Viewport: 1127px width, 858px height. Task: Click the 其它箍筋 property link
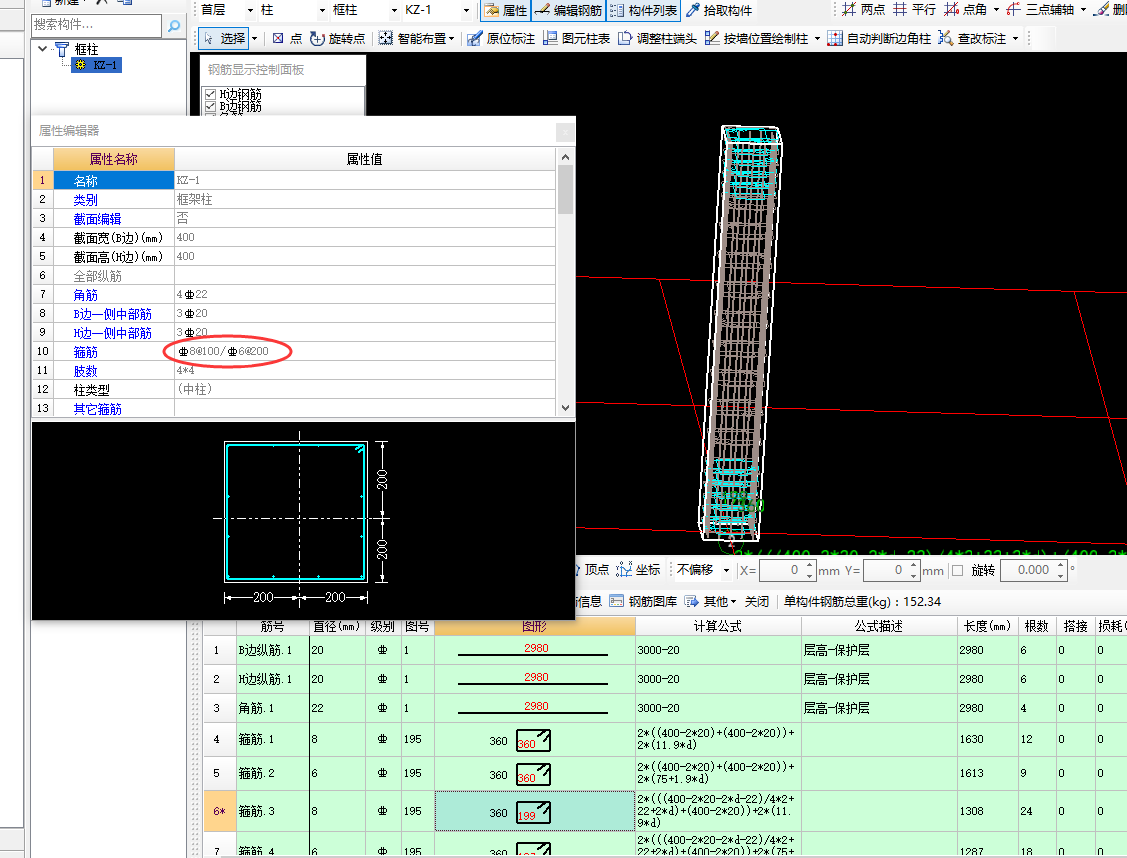pos(97,409)
